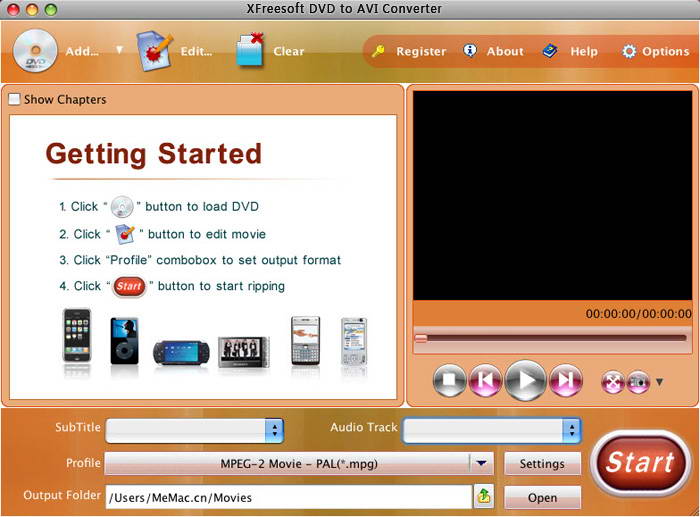Image resolution: width=700 pixels, height=517 pixels.
Task: Open the Audio Track combo box
Action: click(x=492, y=430)
